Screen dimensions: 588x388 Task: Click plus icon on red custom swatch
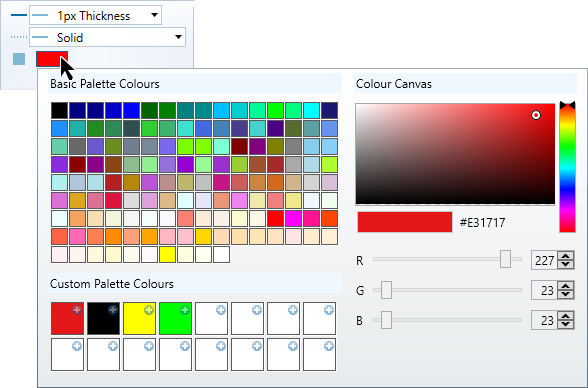point(77,310)
